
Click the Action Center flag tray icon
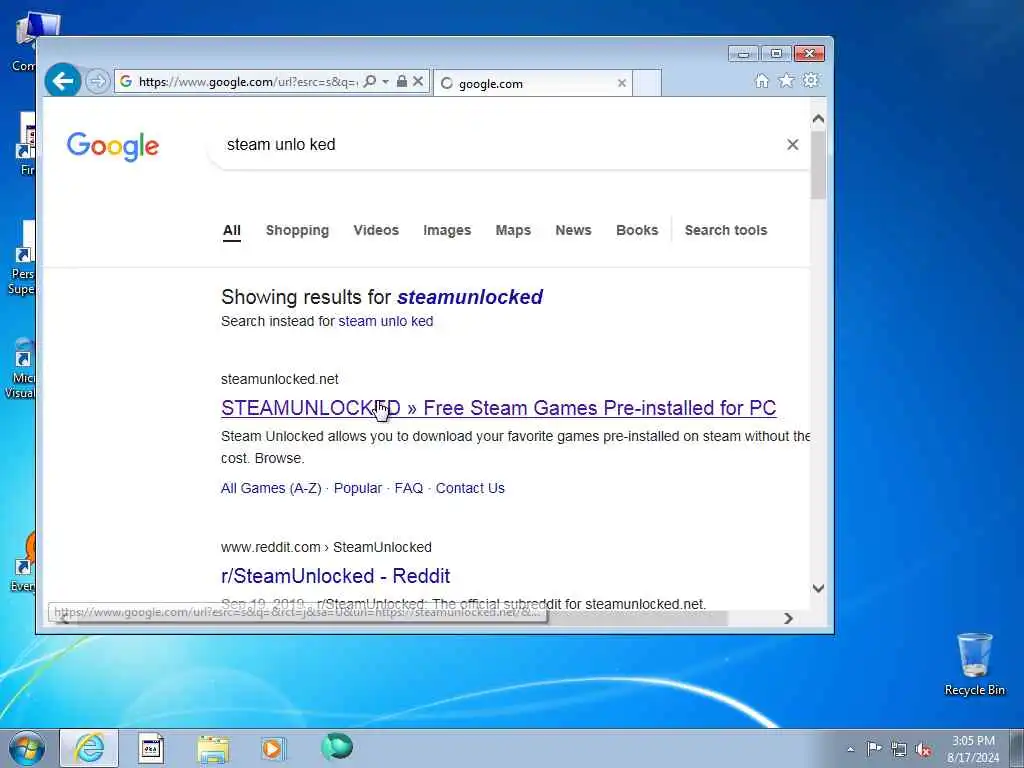point(874,748)
